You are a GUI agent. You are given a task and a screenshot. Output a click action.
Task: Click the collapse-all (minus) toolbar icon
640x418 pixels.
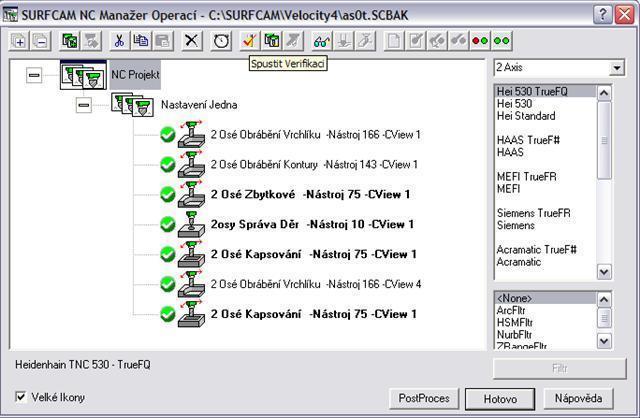coord(40,41)
